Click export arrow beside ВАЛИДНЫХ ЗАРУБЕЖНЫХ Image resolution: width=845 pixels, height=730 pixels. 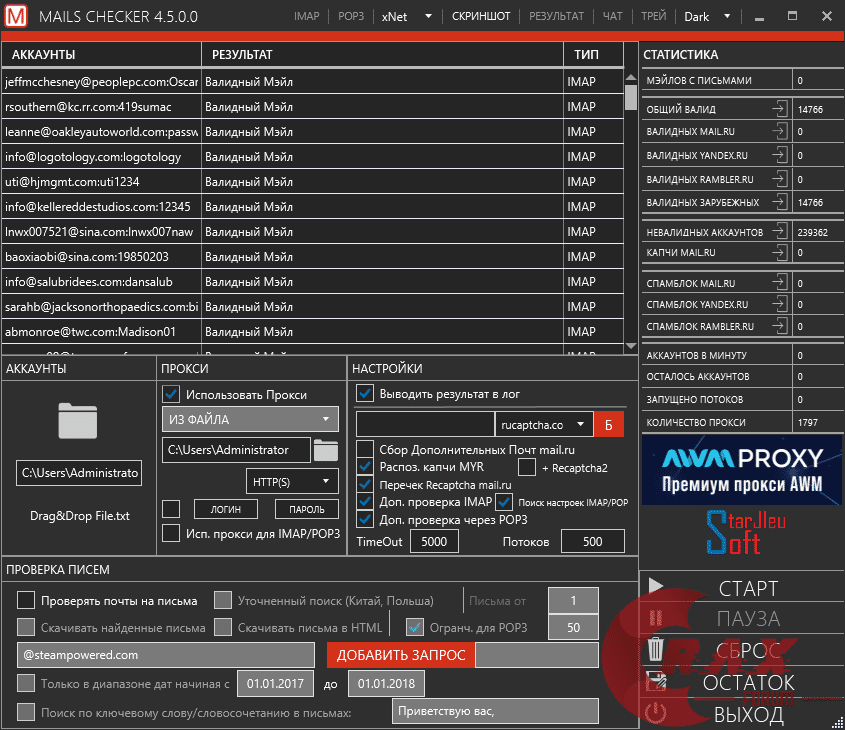click(x=779, y=202)
